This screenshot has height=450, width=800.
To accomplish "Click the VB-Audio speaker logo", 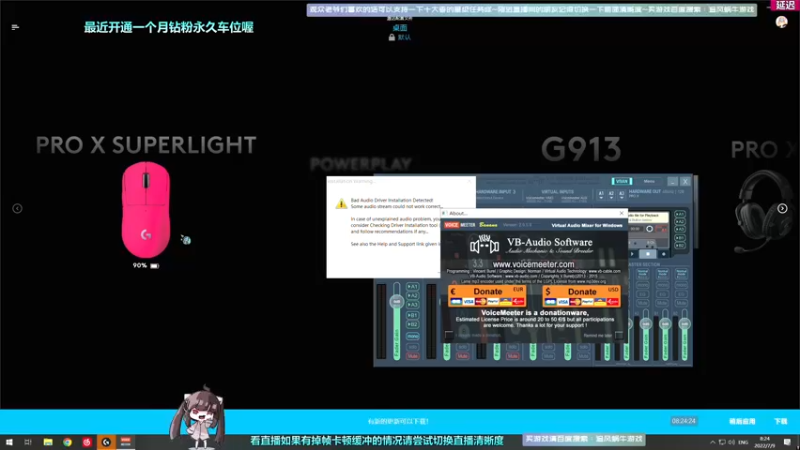I will coord(484,245).
